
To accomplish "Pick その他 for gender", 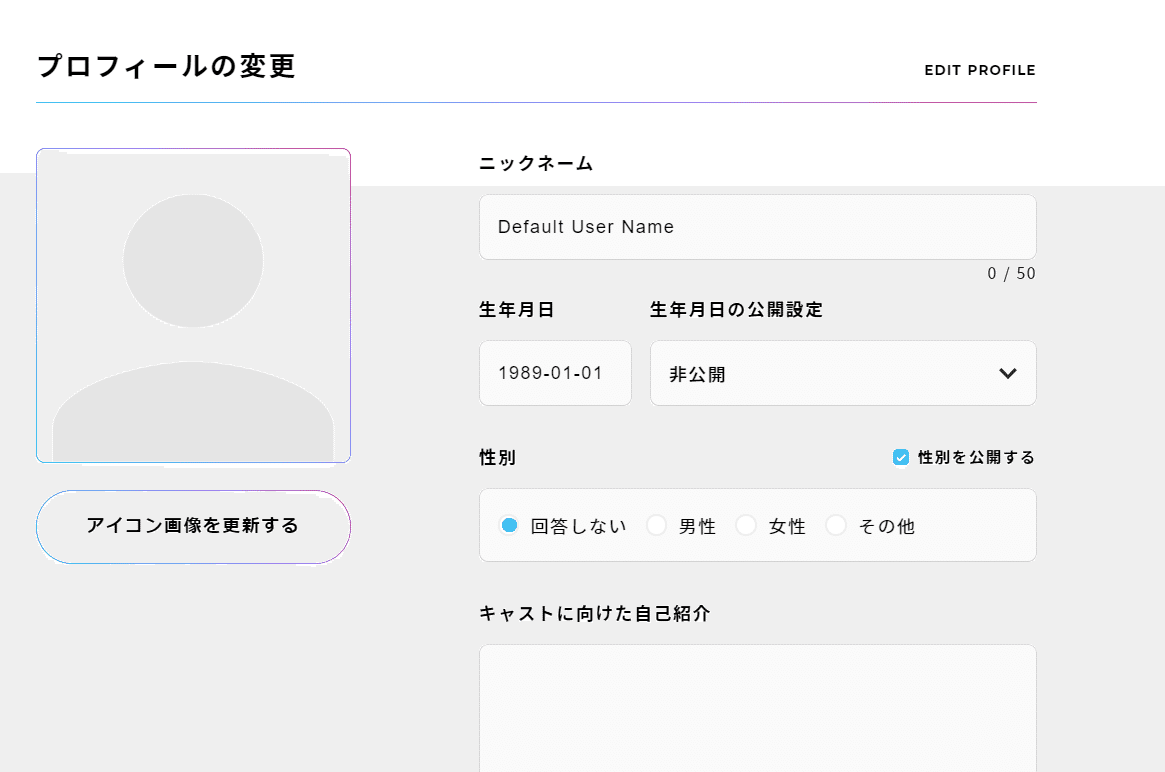I will pyautogui.click(x=836, y=524).
